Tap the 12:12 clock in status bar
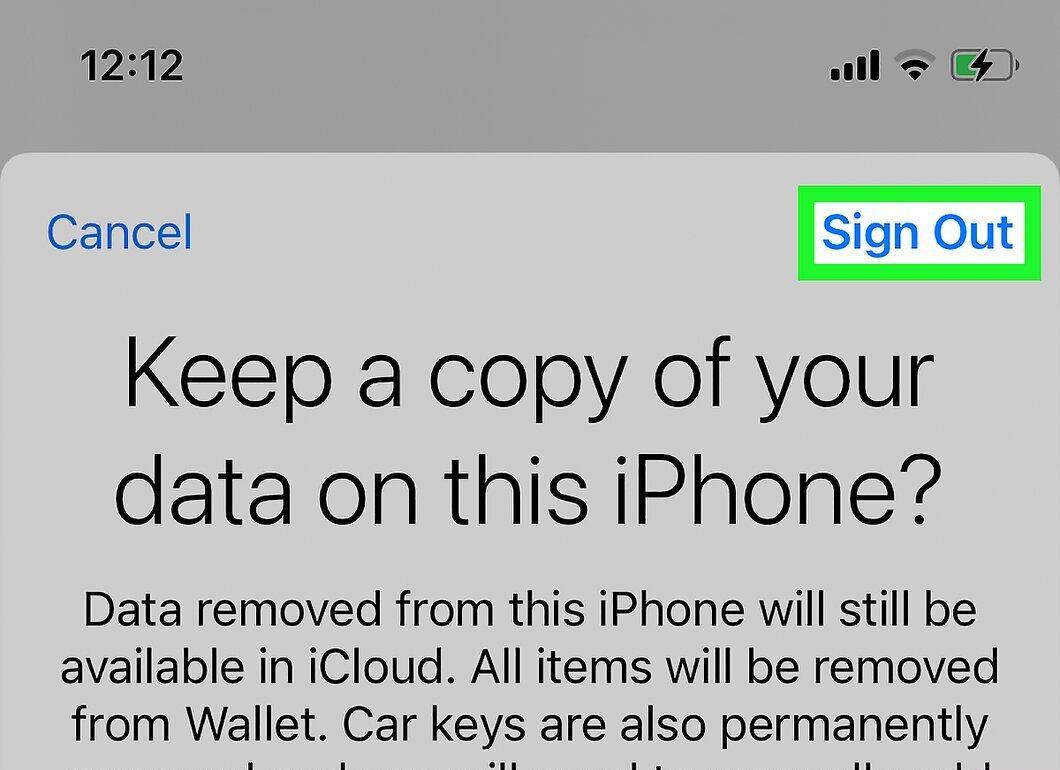This screenshot has height=770, width=1060. [132, 66]
